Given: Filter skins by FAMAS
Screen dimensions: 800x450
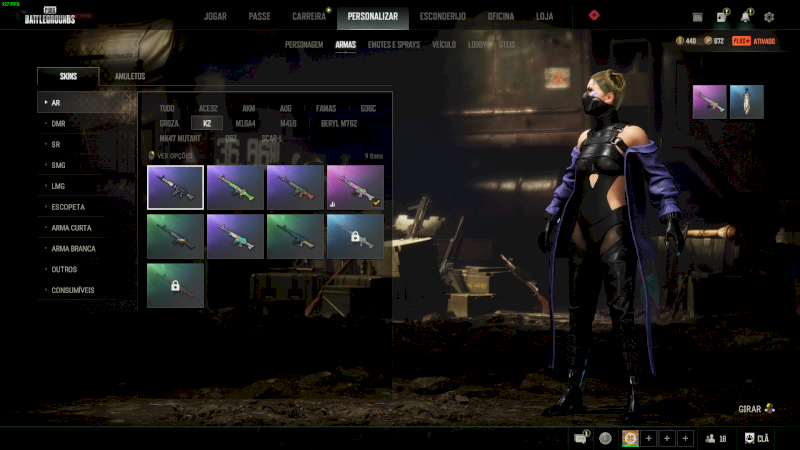Looking at the screenshot, I should [326, 108].
